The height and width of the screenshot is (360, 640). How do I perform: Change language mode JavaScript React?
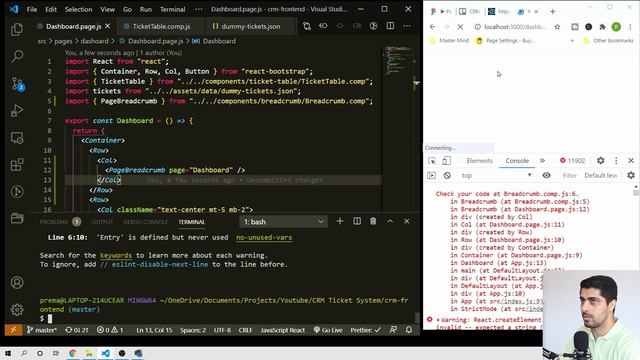[x=282, y=330]
